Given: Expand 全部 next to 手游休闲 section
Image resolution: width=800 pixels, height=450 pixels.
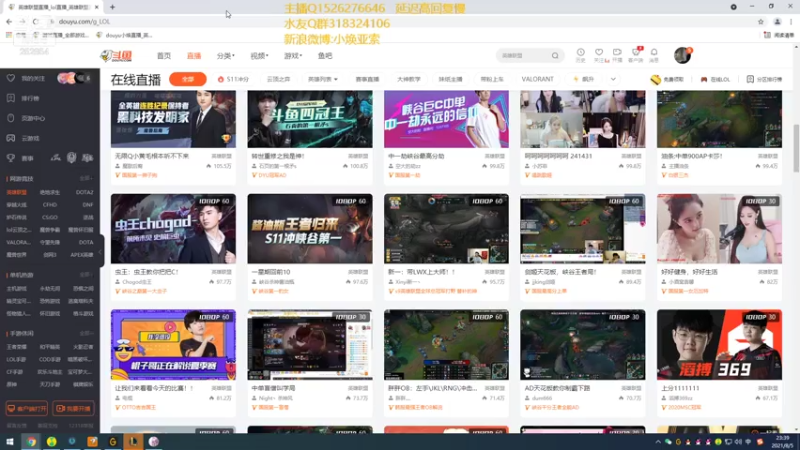Looking at the screenshot, I should tap(85, 333).
